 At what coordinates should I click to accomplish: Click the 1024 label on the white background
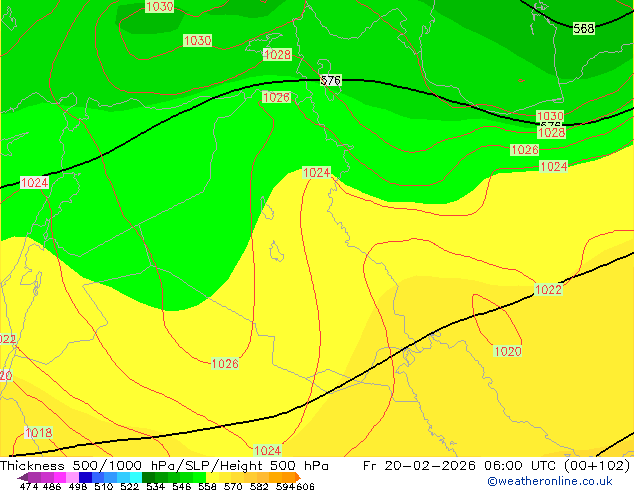[x=34, y=182]
